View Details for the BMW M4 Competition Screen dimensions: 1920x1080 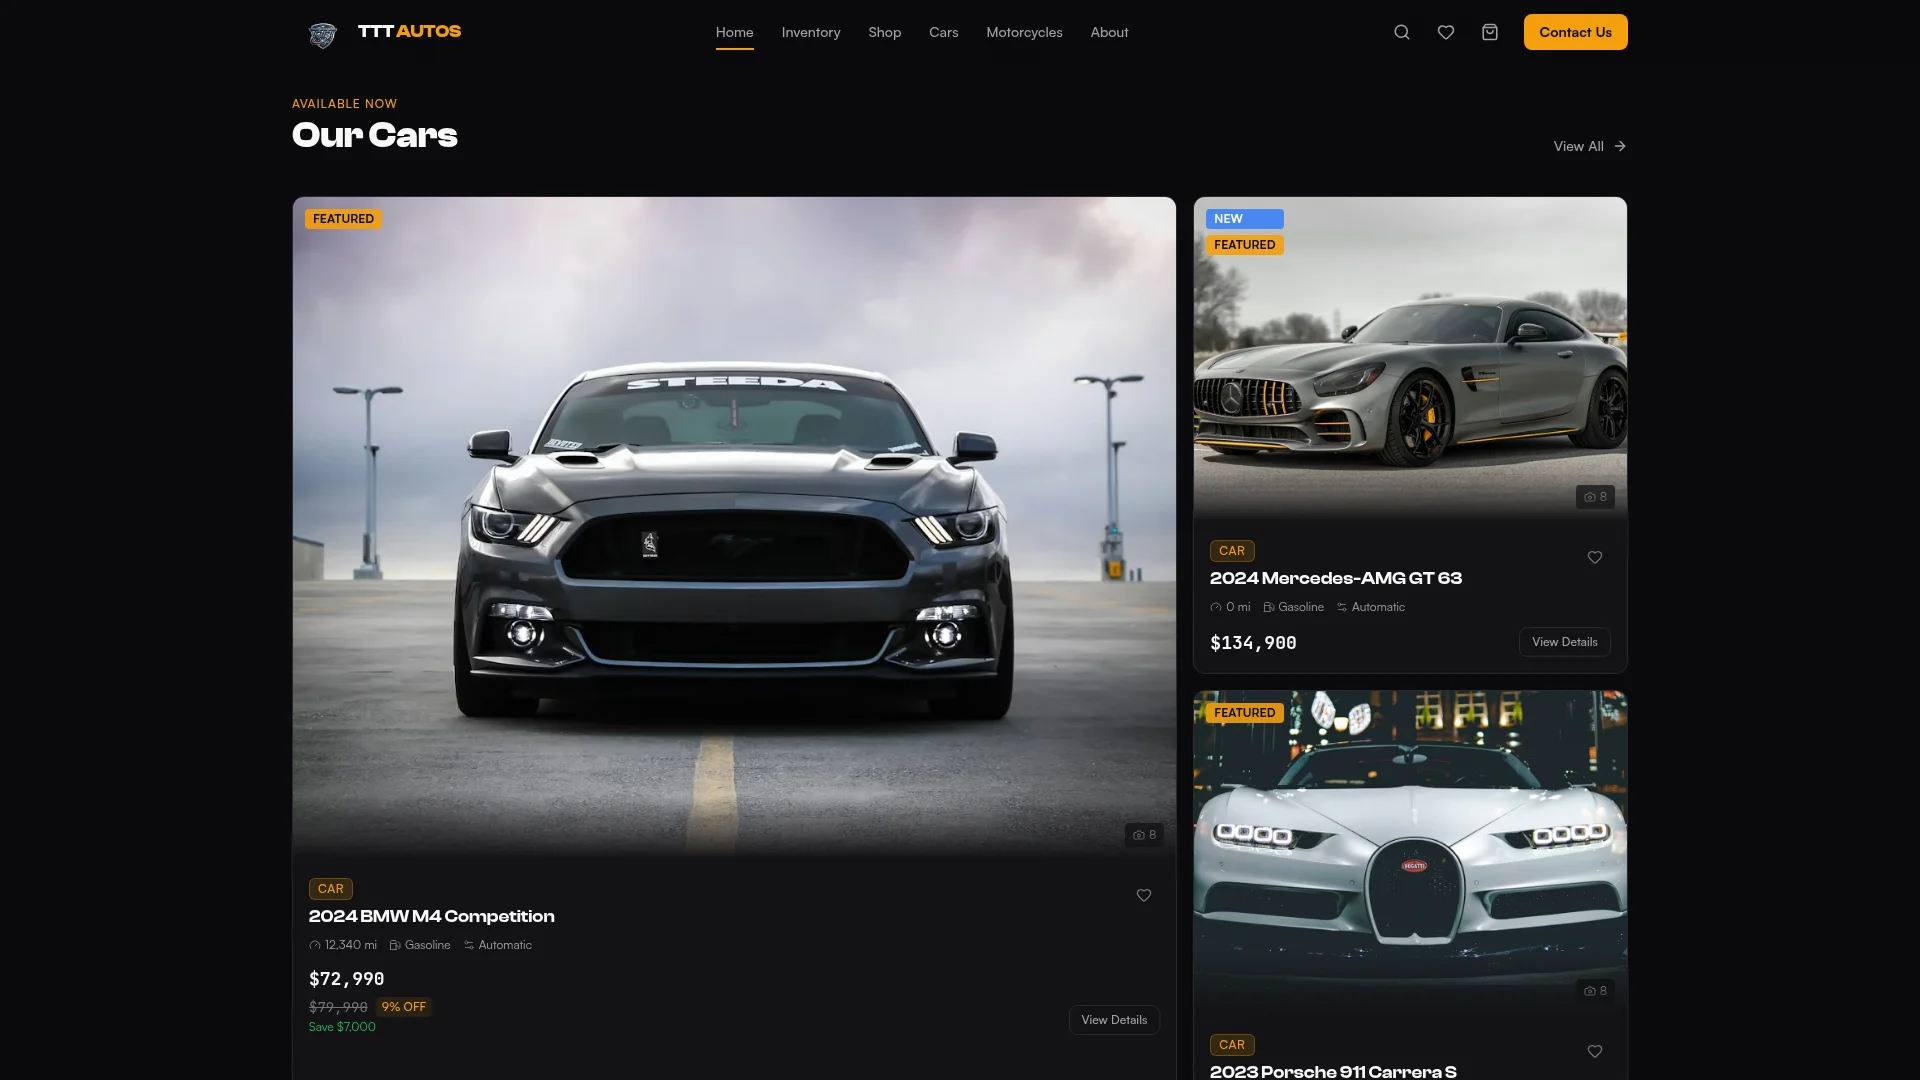pos(1114,1020)
